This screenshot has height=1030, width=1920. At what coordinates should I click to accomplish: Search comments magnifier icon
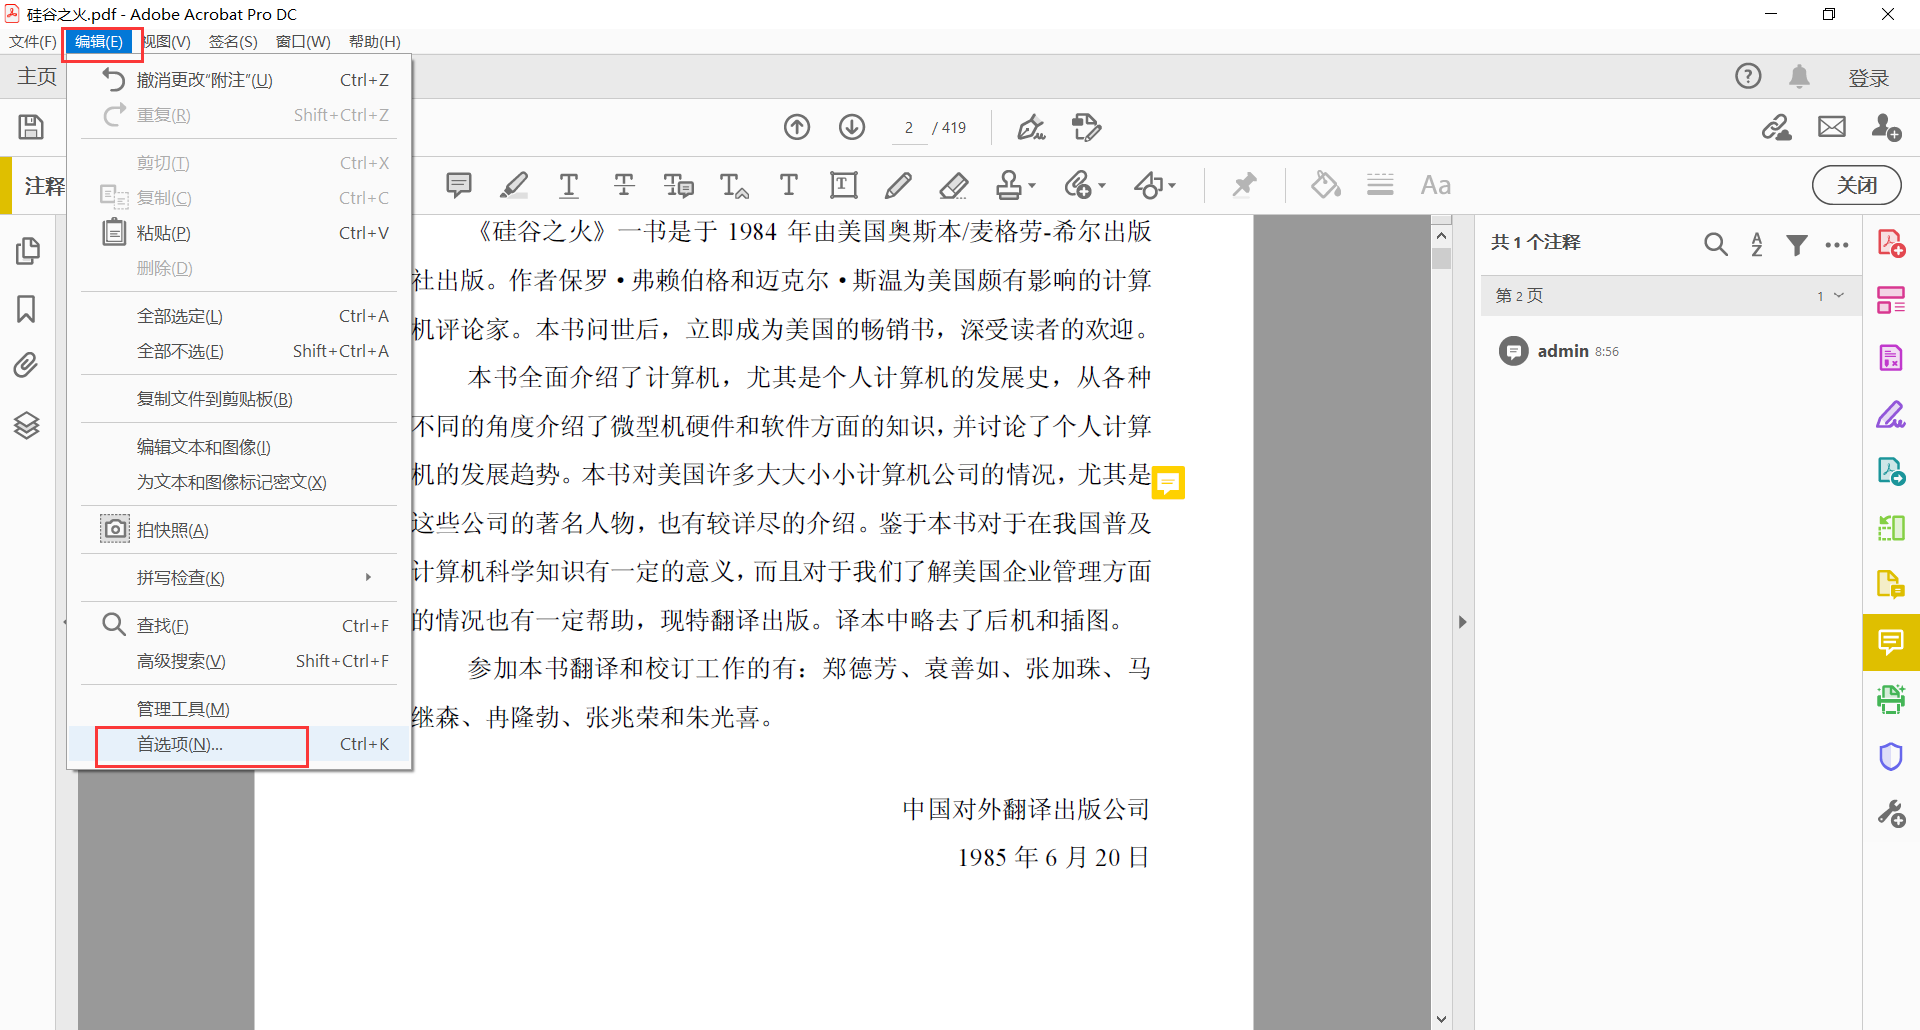coord(1716,244)
